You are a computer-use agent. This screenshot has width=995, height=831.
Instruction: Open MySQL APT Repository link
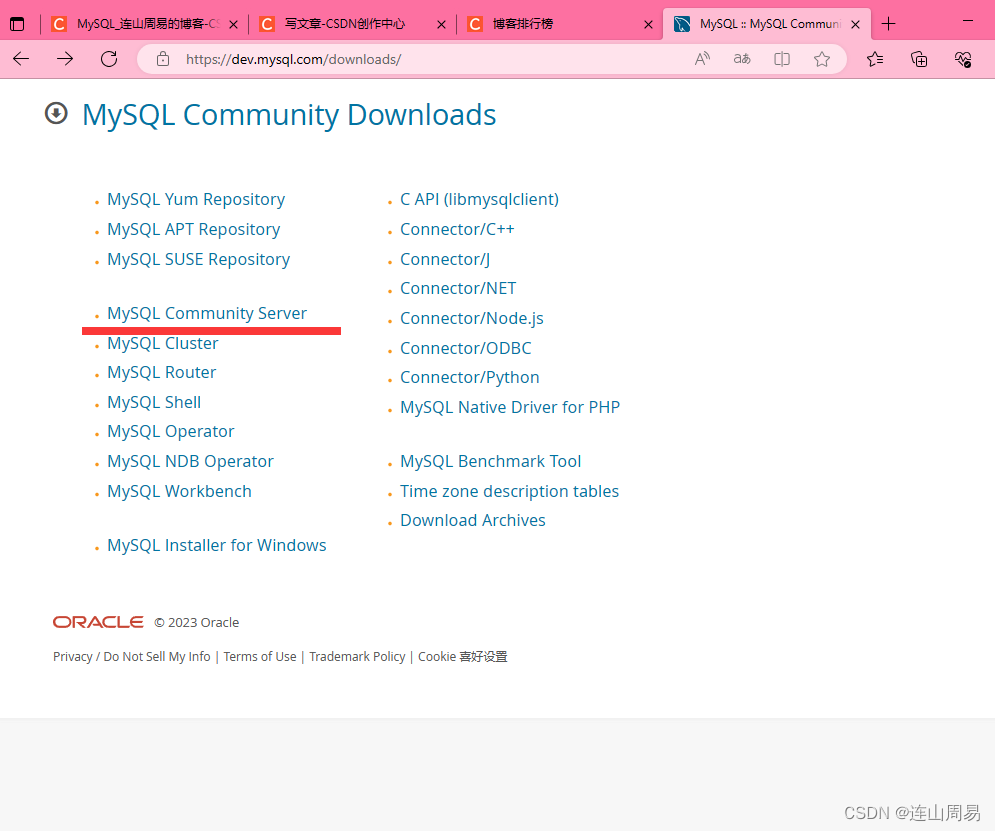194,229
